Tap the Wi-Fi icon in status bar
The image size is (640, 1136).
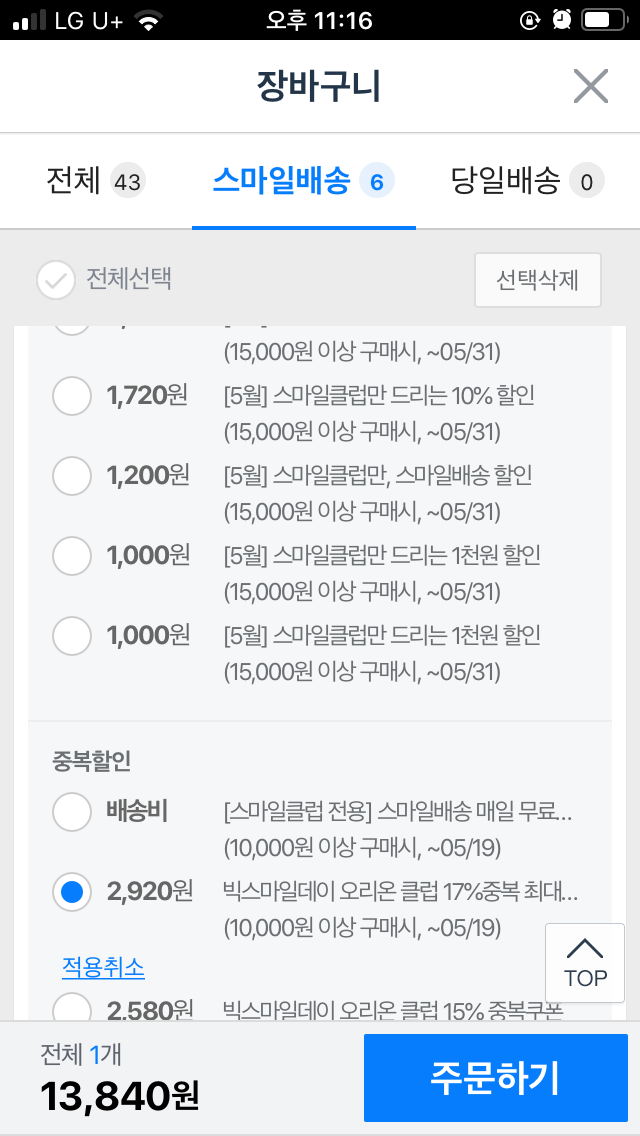(148, 20)
